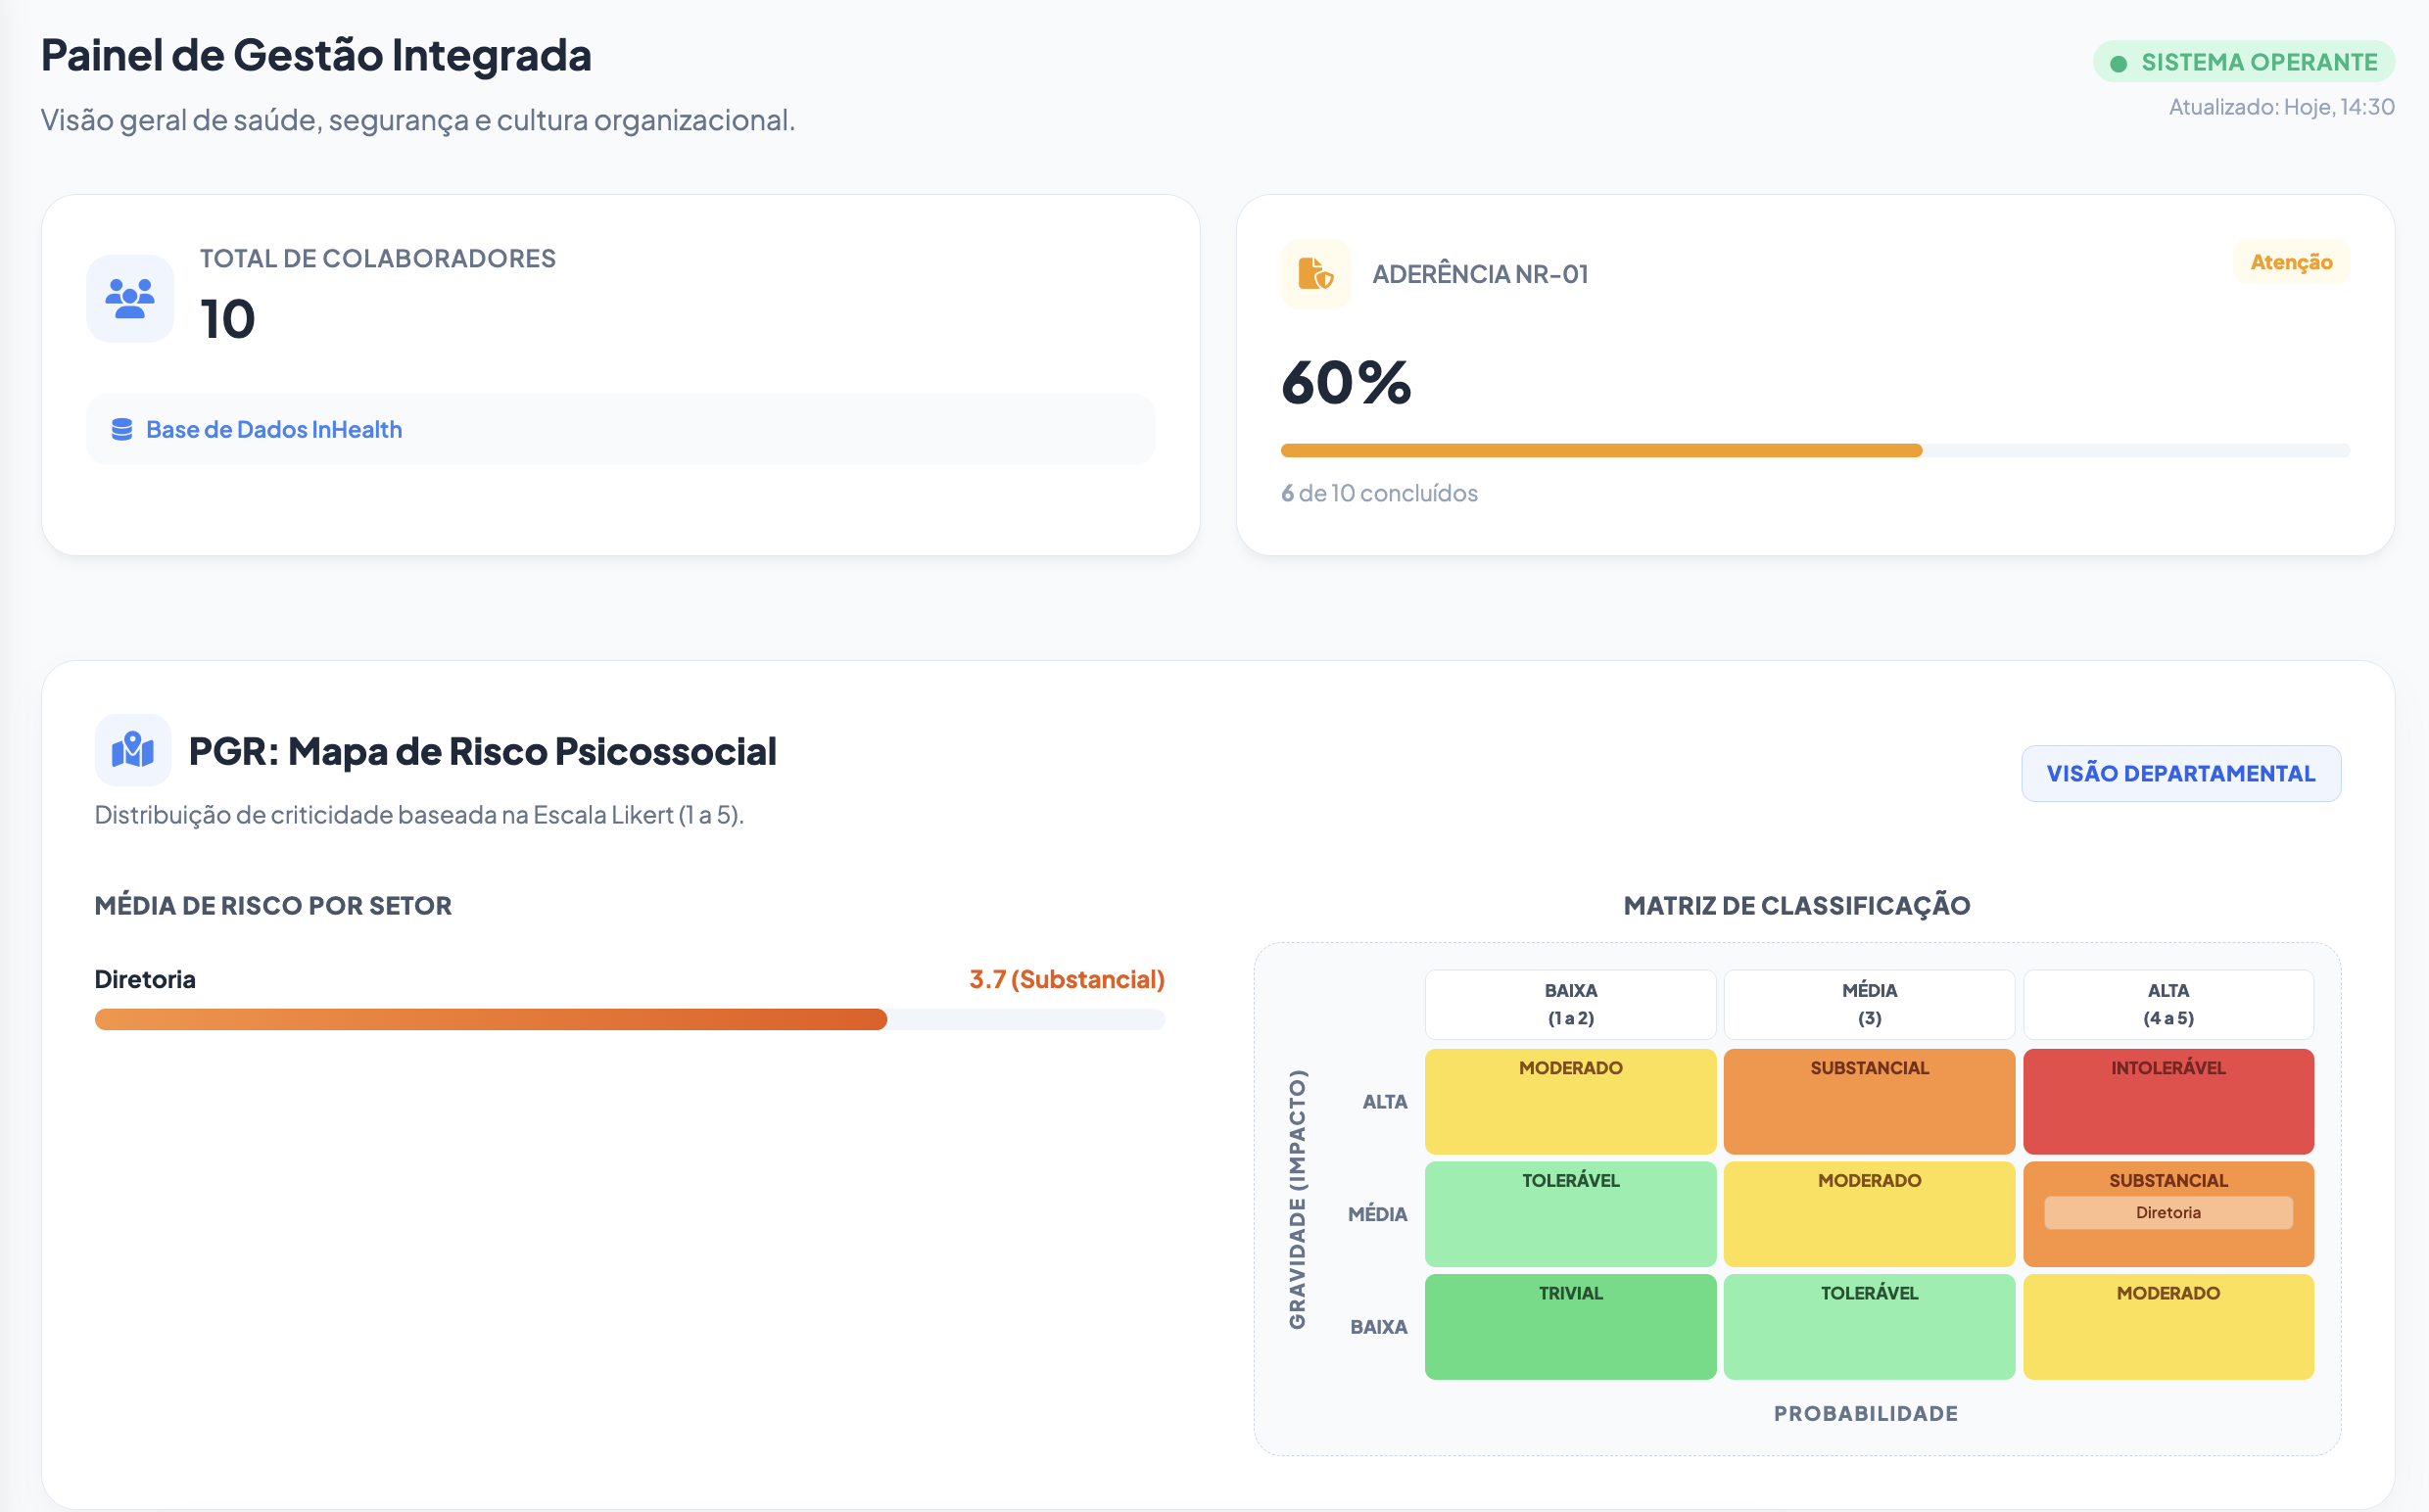The height and width of the screenshot is (1512, 2429).
Task: Click the Baixa (1 a 2) column header
Action: pos(1570,1004)
